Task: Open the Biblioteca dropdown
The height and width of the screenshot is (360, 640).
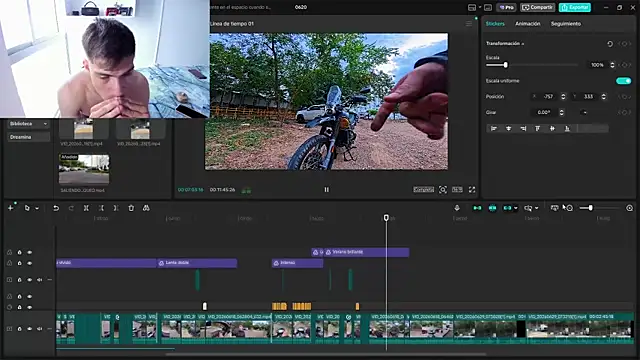Action: click(x=28, y=124)
